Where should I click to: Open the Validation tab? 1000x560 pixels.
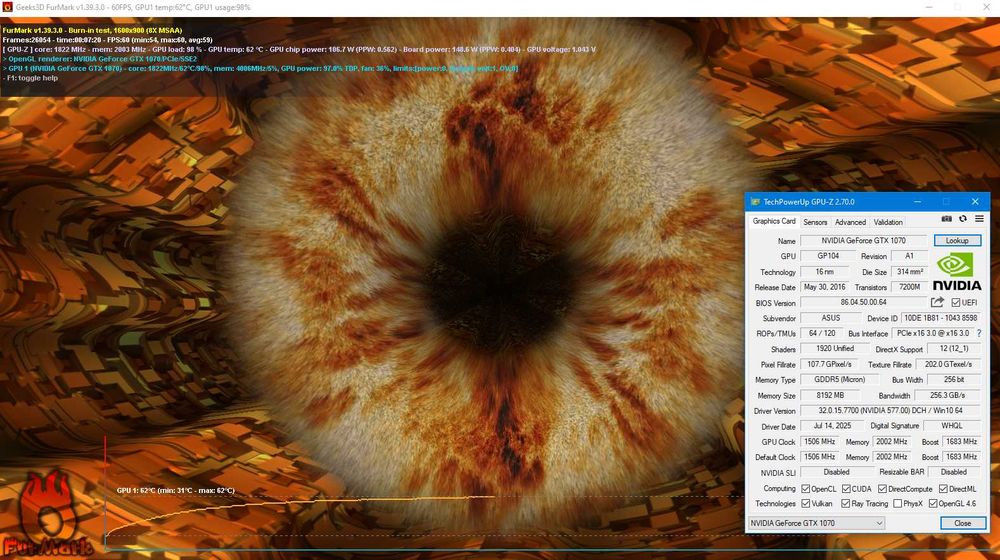click(x=888, y=222)
